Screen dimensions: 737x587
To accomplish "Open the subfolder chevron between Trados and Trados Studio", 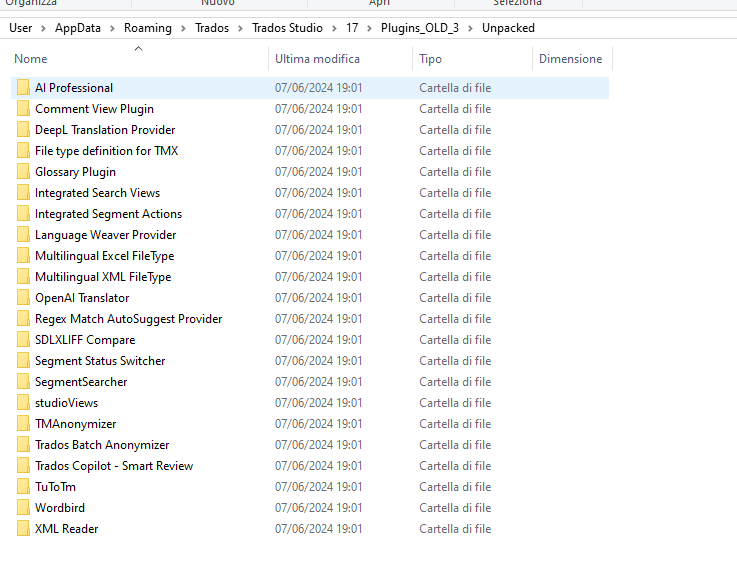I will tap(240, 28).
